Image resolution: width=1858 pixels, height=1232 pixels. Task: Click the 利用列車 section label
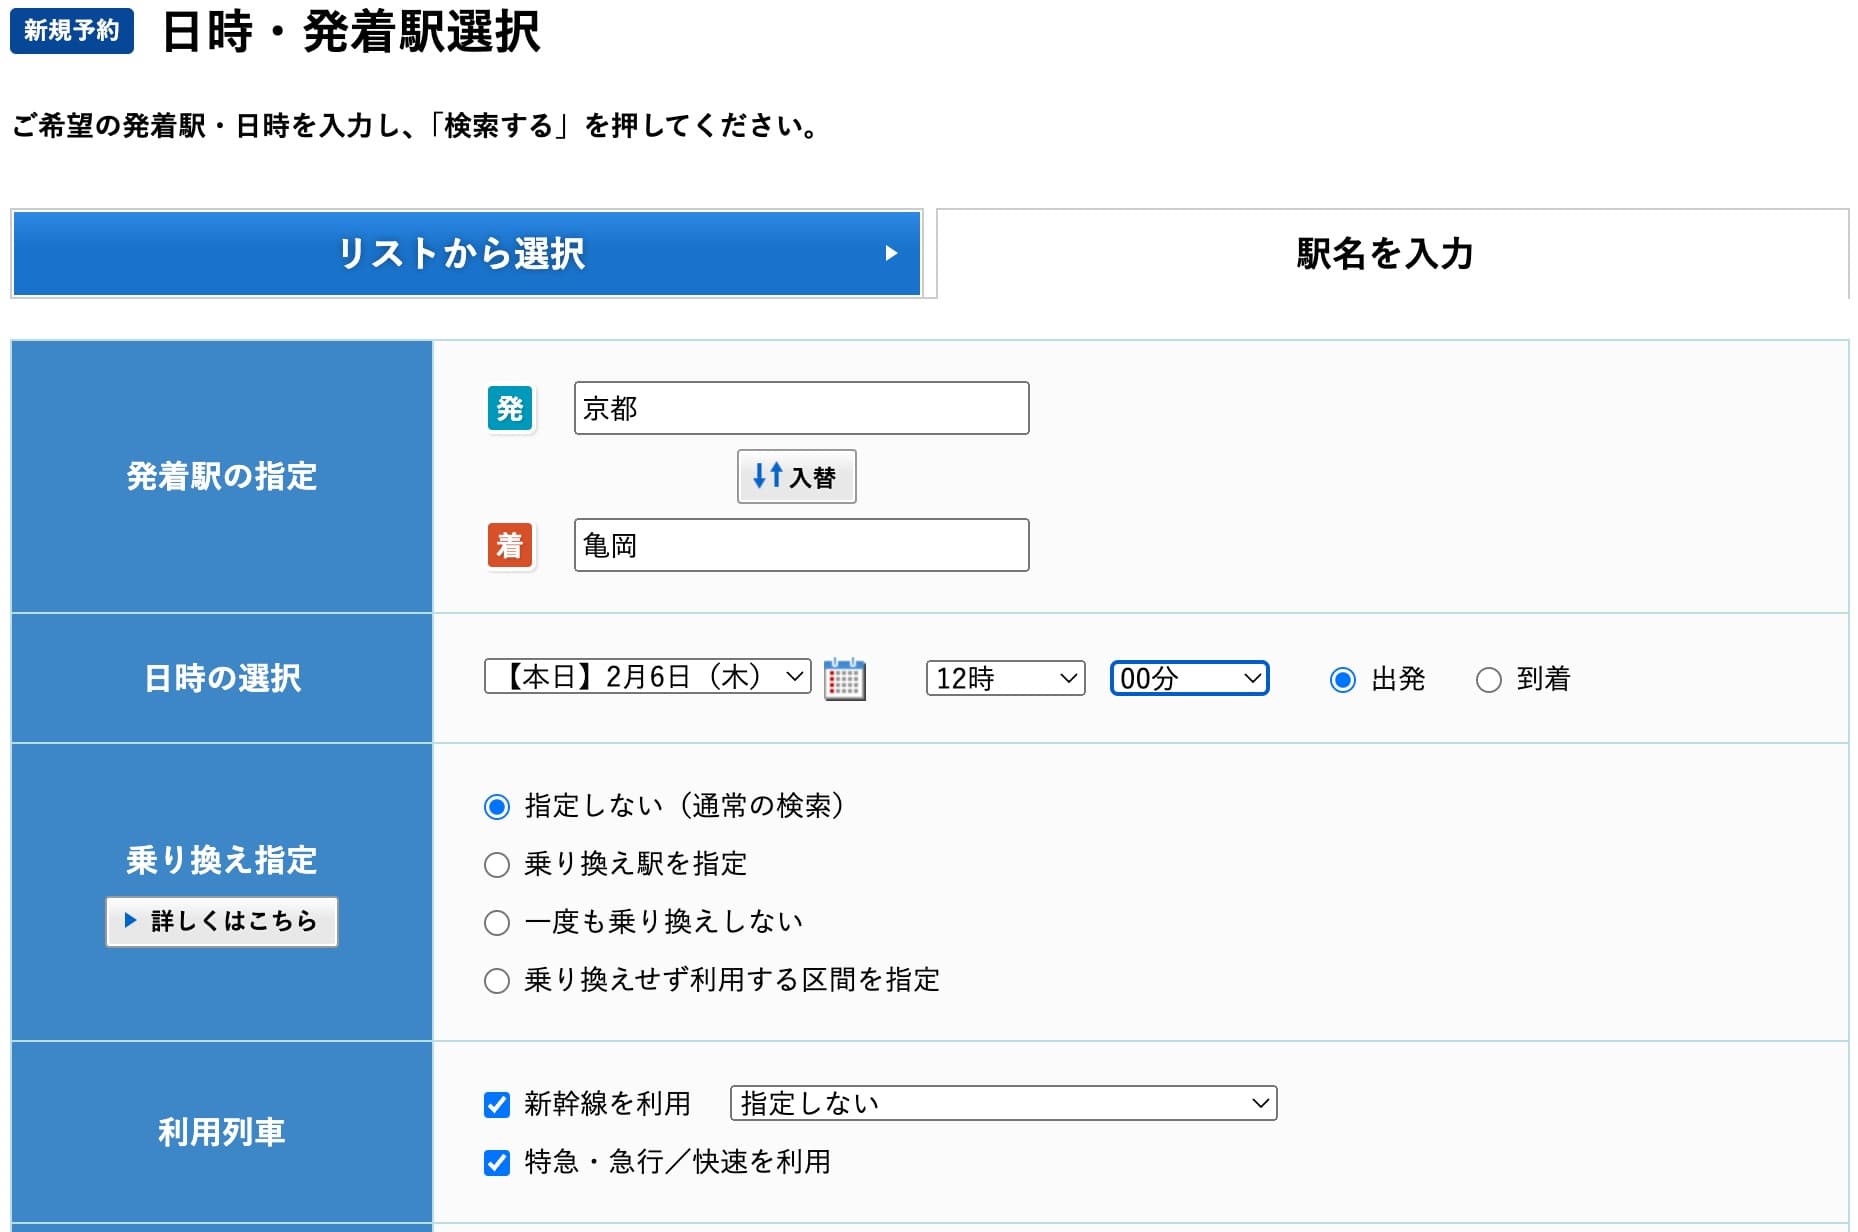(222, 1132)
